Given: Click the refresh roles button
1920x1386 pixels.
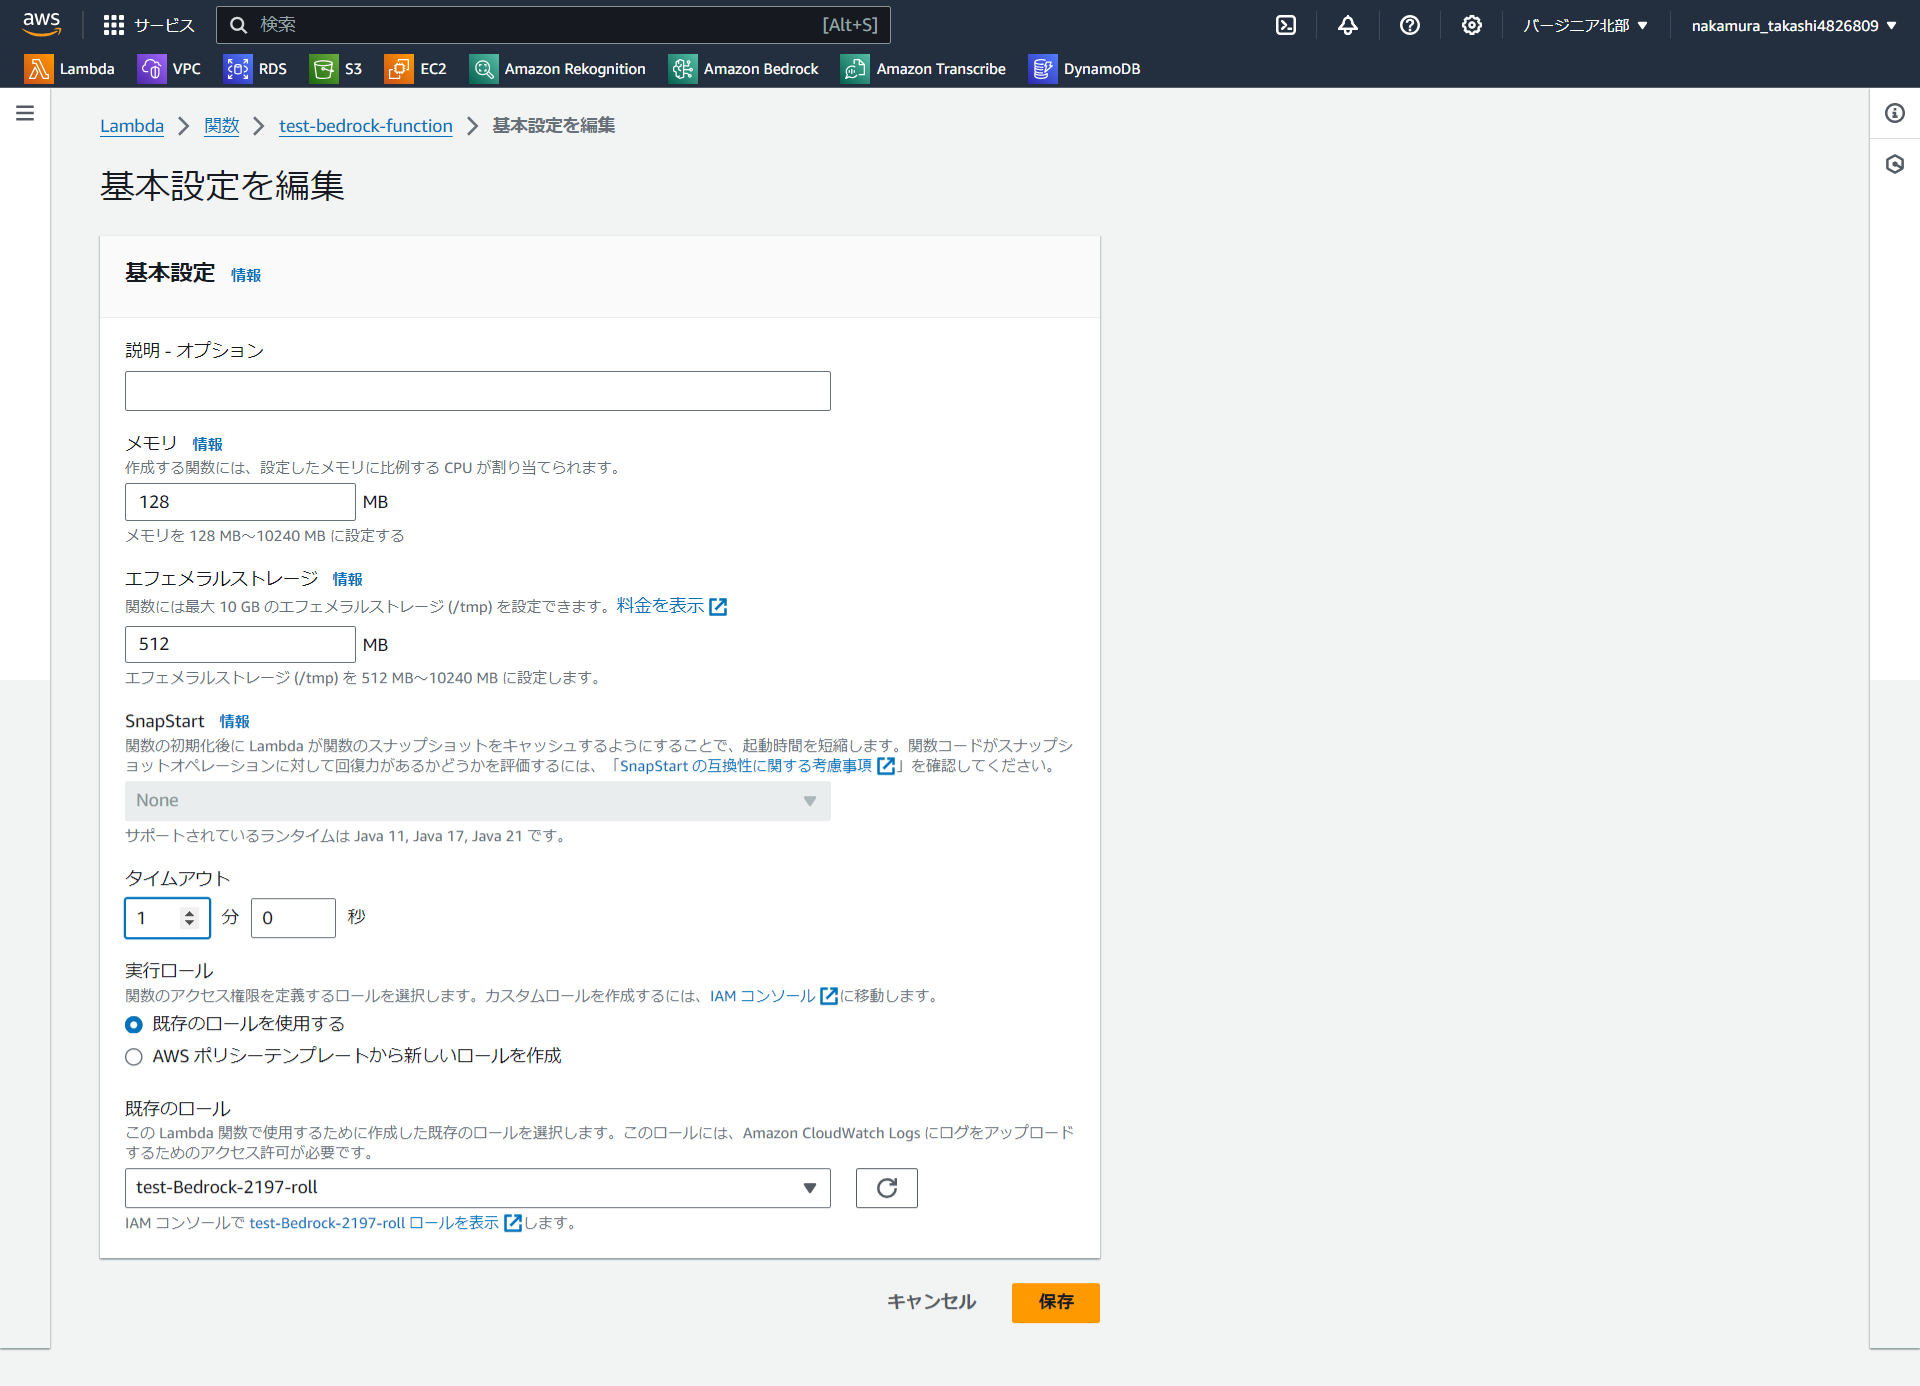Looking at the screenshot, I should click(x=886, y=1188).
